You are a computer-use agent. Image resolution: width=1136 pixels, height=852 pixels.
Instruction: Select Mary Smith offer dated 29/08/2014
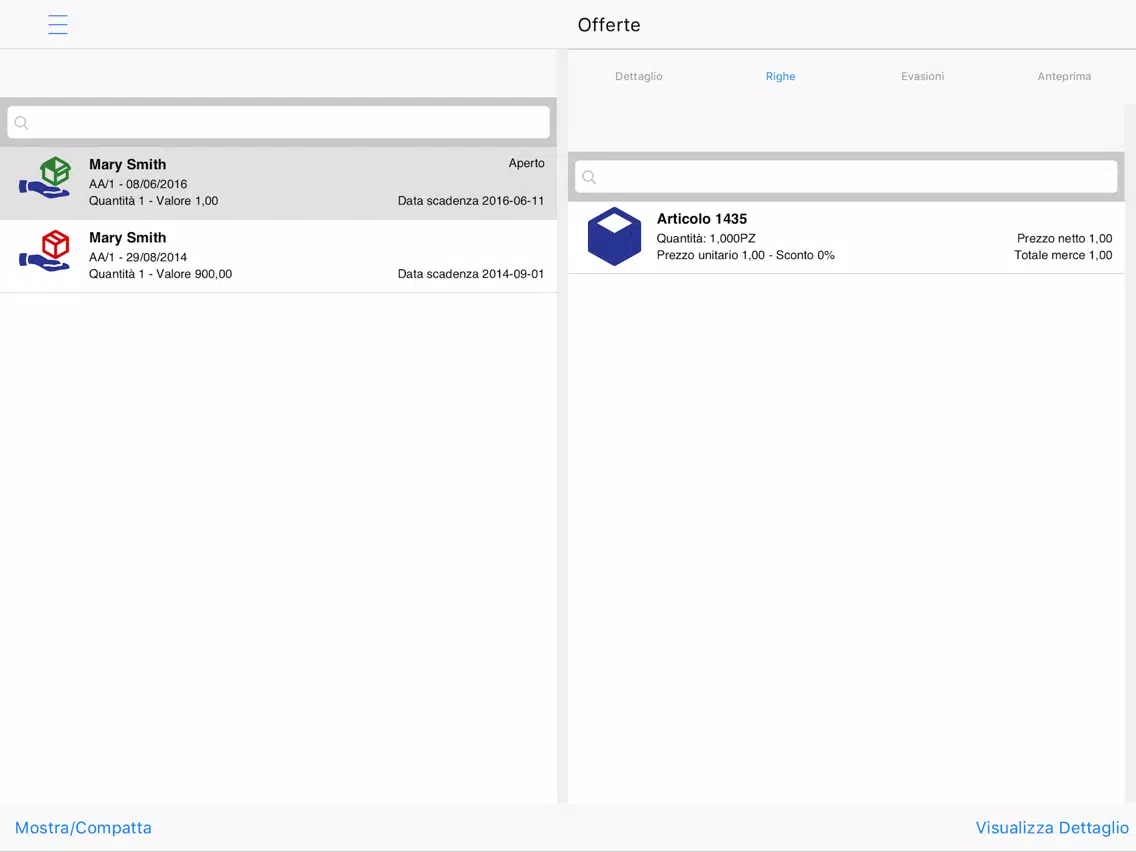pos(278,256)
